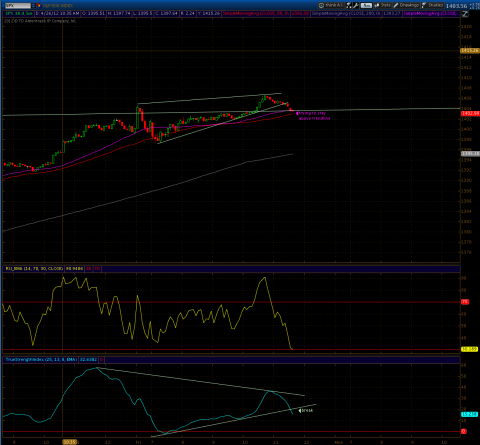480x445 pixels.
Task: Open the 5m timeframe selector
Action: point(366,5)
